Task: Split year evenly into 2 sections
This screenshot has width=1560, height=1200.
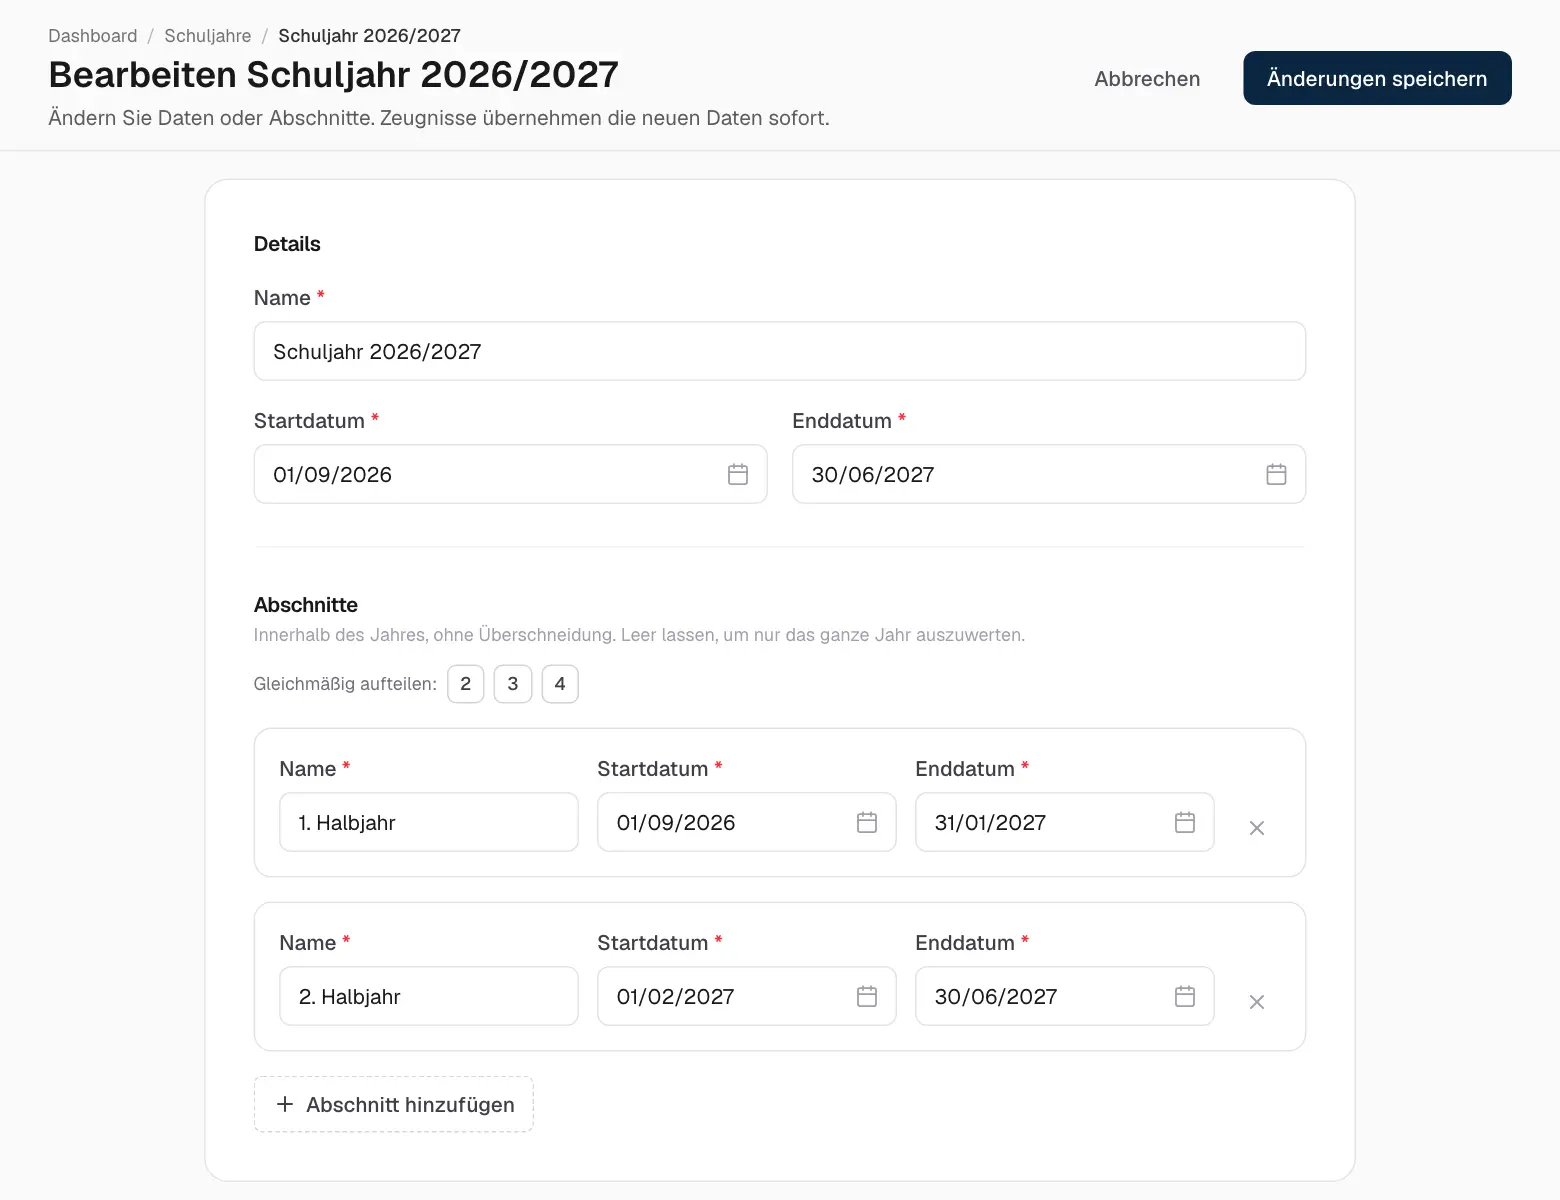Action: click(466, 684)
